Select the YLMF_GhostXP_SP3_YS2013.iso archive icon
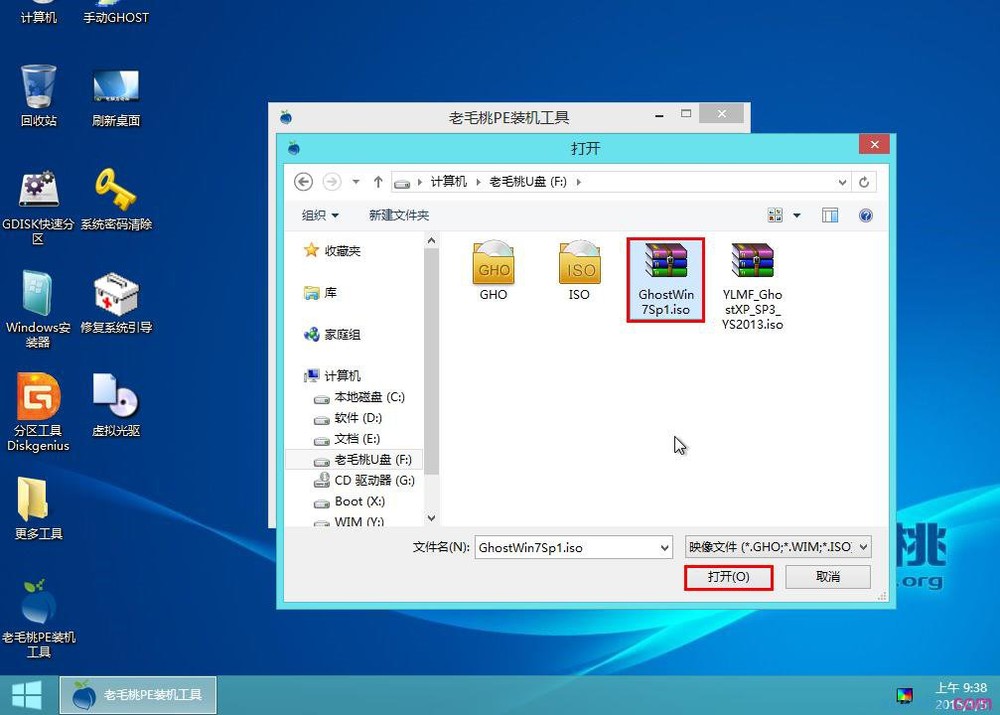The height and width of the screenshot is (715, 1000). (x=752, y=260)
